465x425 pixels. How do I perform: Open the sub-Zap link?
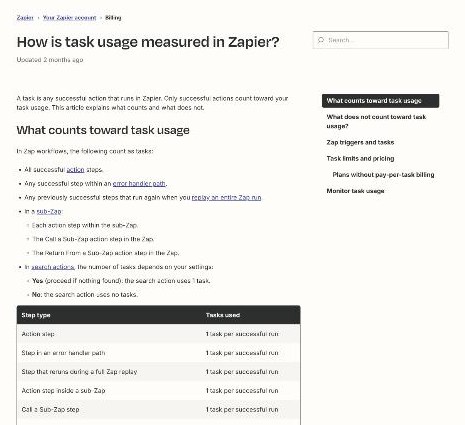[49, 212]
